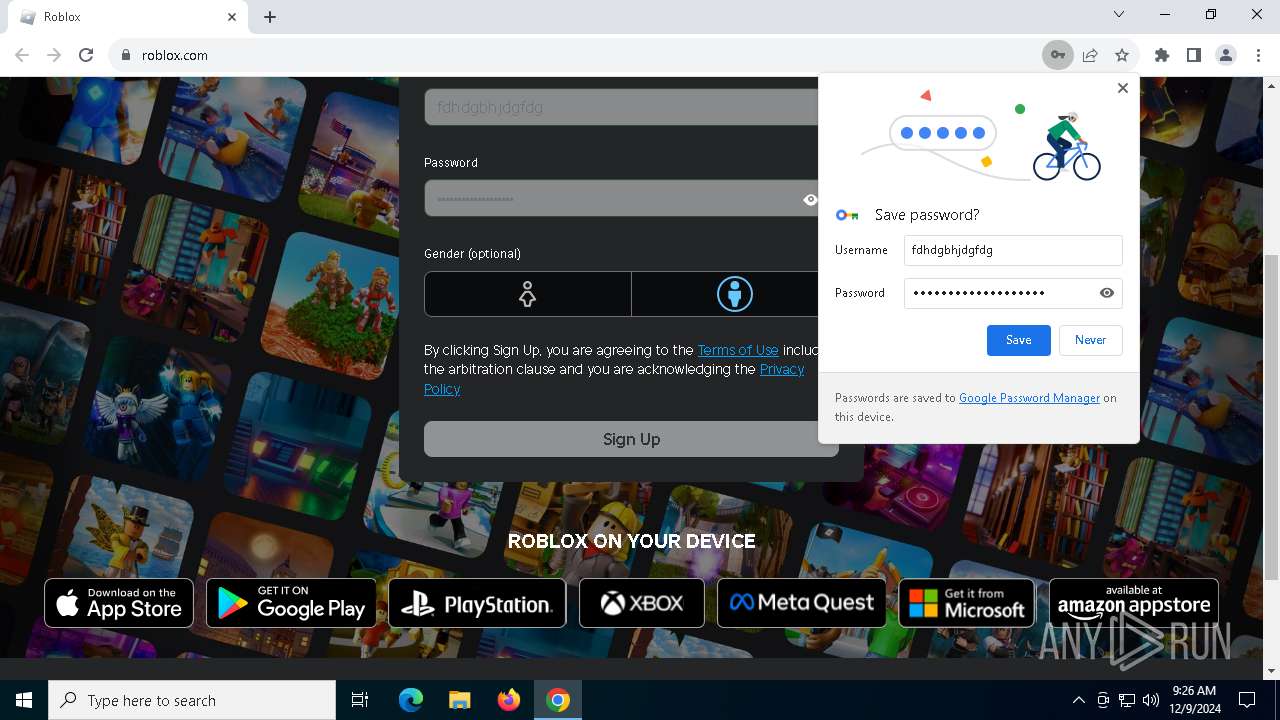This screenshot has width=1280, height=720.
Task: Click the Google Play badge
Action: pyautogui.click(x=291, y=603)
